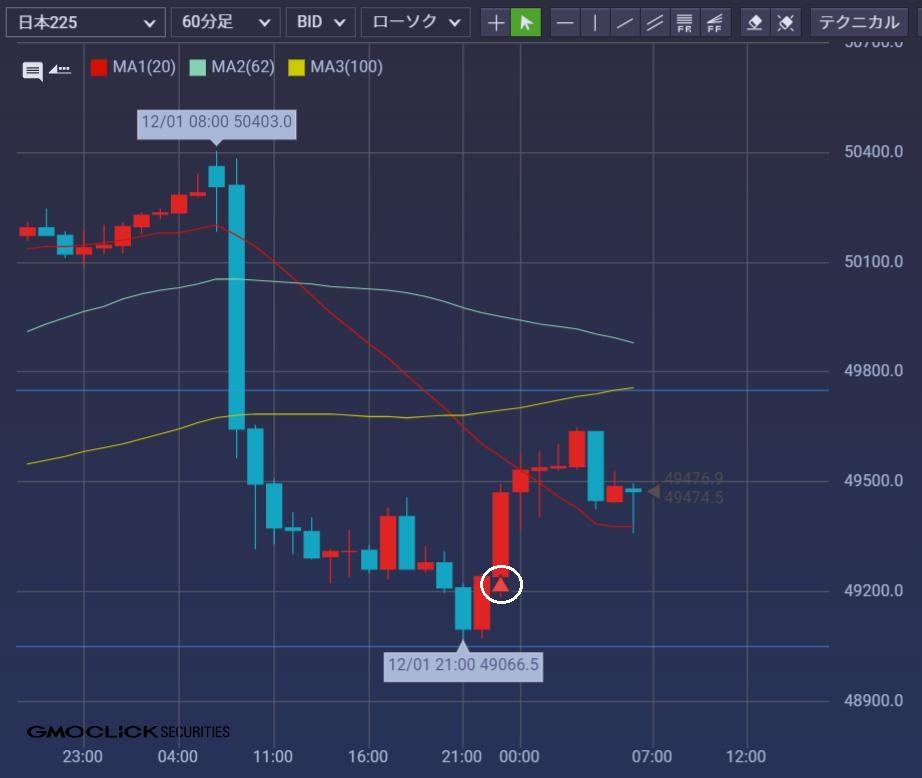Screen dimensions: 922x778
Task: Select the crosshair cursor tool
Action: pos(496,22)
